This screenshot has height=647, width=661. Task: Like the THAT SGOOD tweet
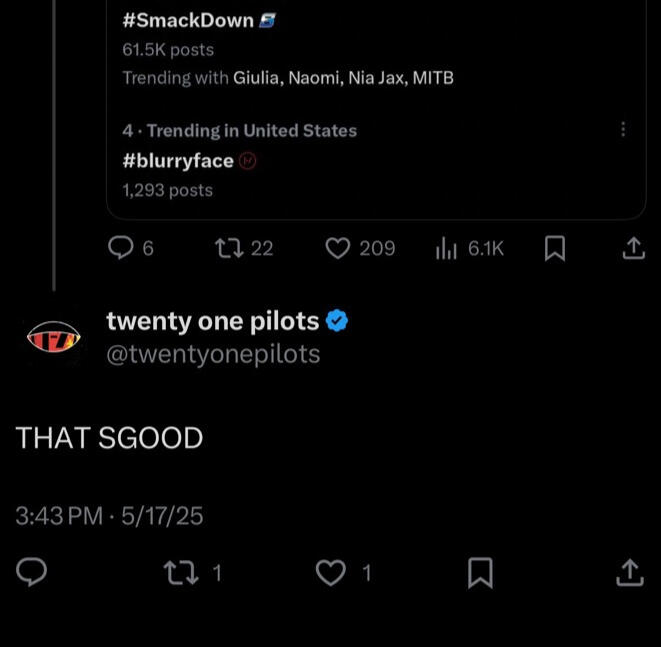[x=330, y=572]
